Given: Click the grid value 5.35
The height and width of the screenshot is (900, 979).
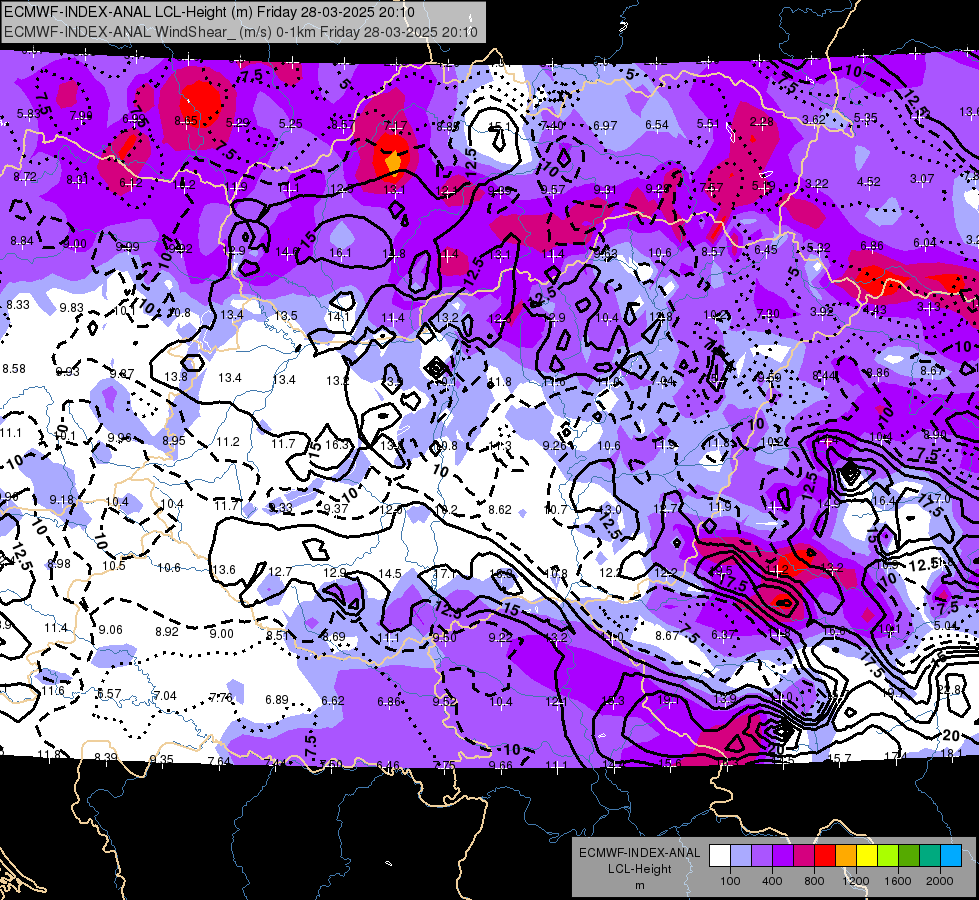Looking at the screenshot, I should (866, 118).
